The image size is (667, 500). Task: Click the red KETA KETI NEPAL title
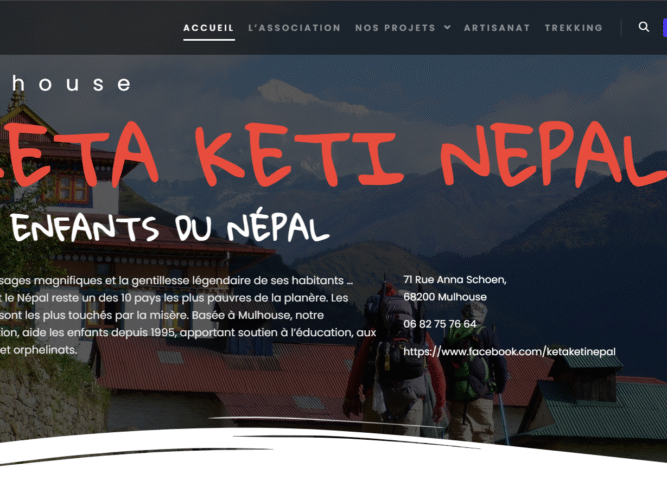(x=332, y=154)
